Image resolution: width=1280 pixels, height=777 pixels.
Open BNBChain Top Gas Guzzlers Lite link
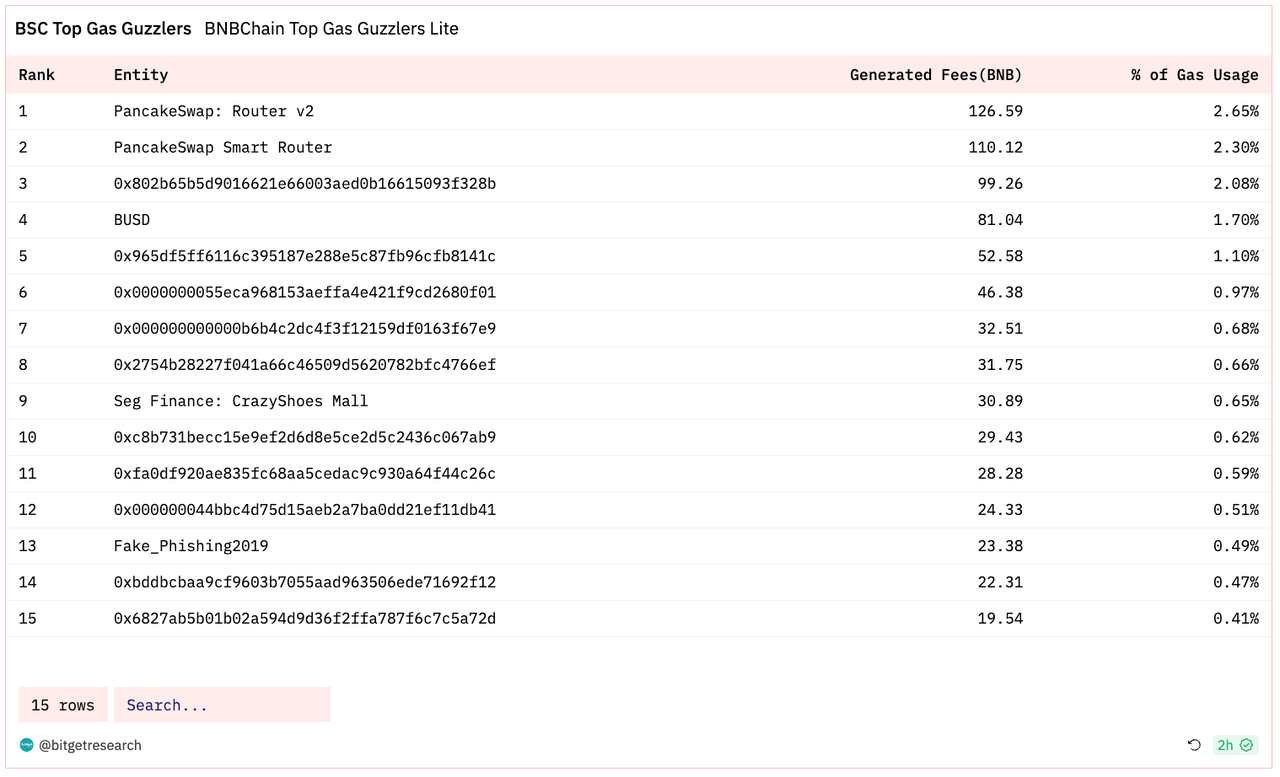(x=331, y=29)
